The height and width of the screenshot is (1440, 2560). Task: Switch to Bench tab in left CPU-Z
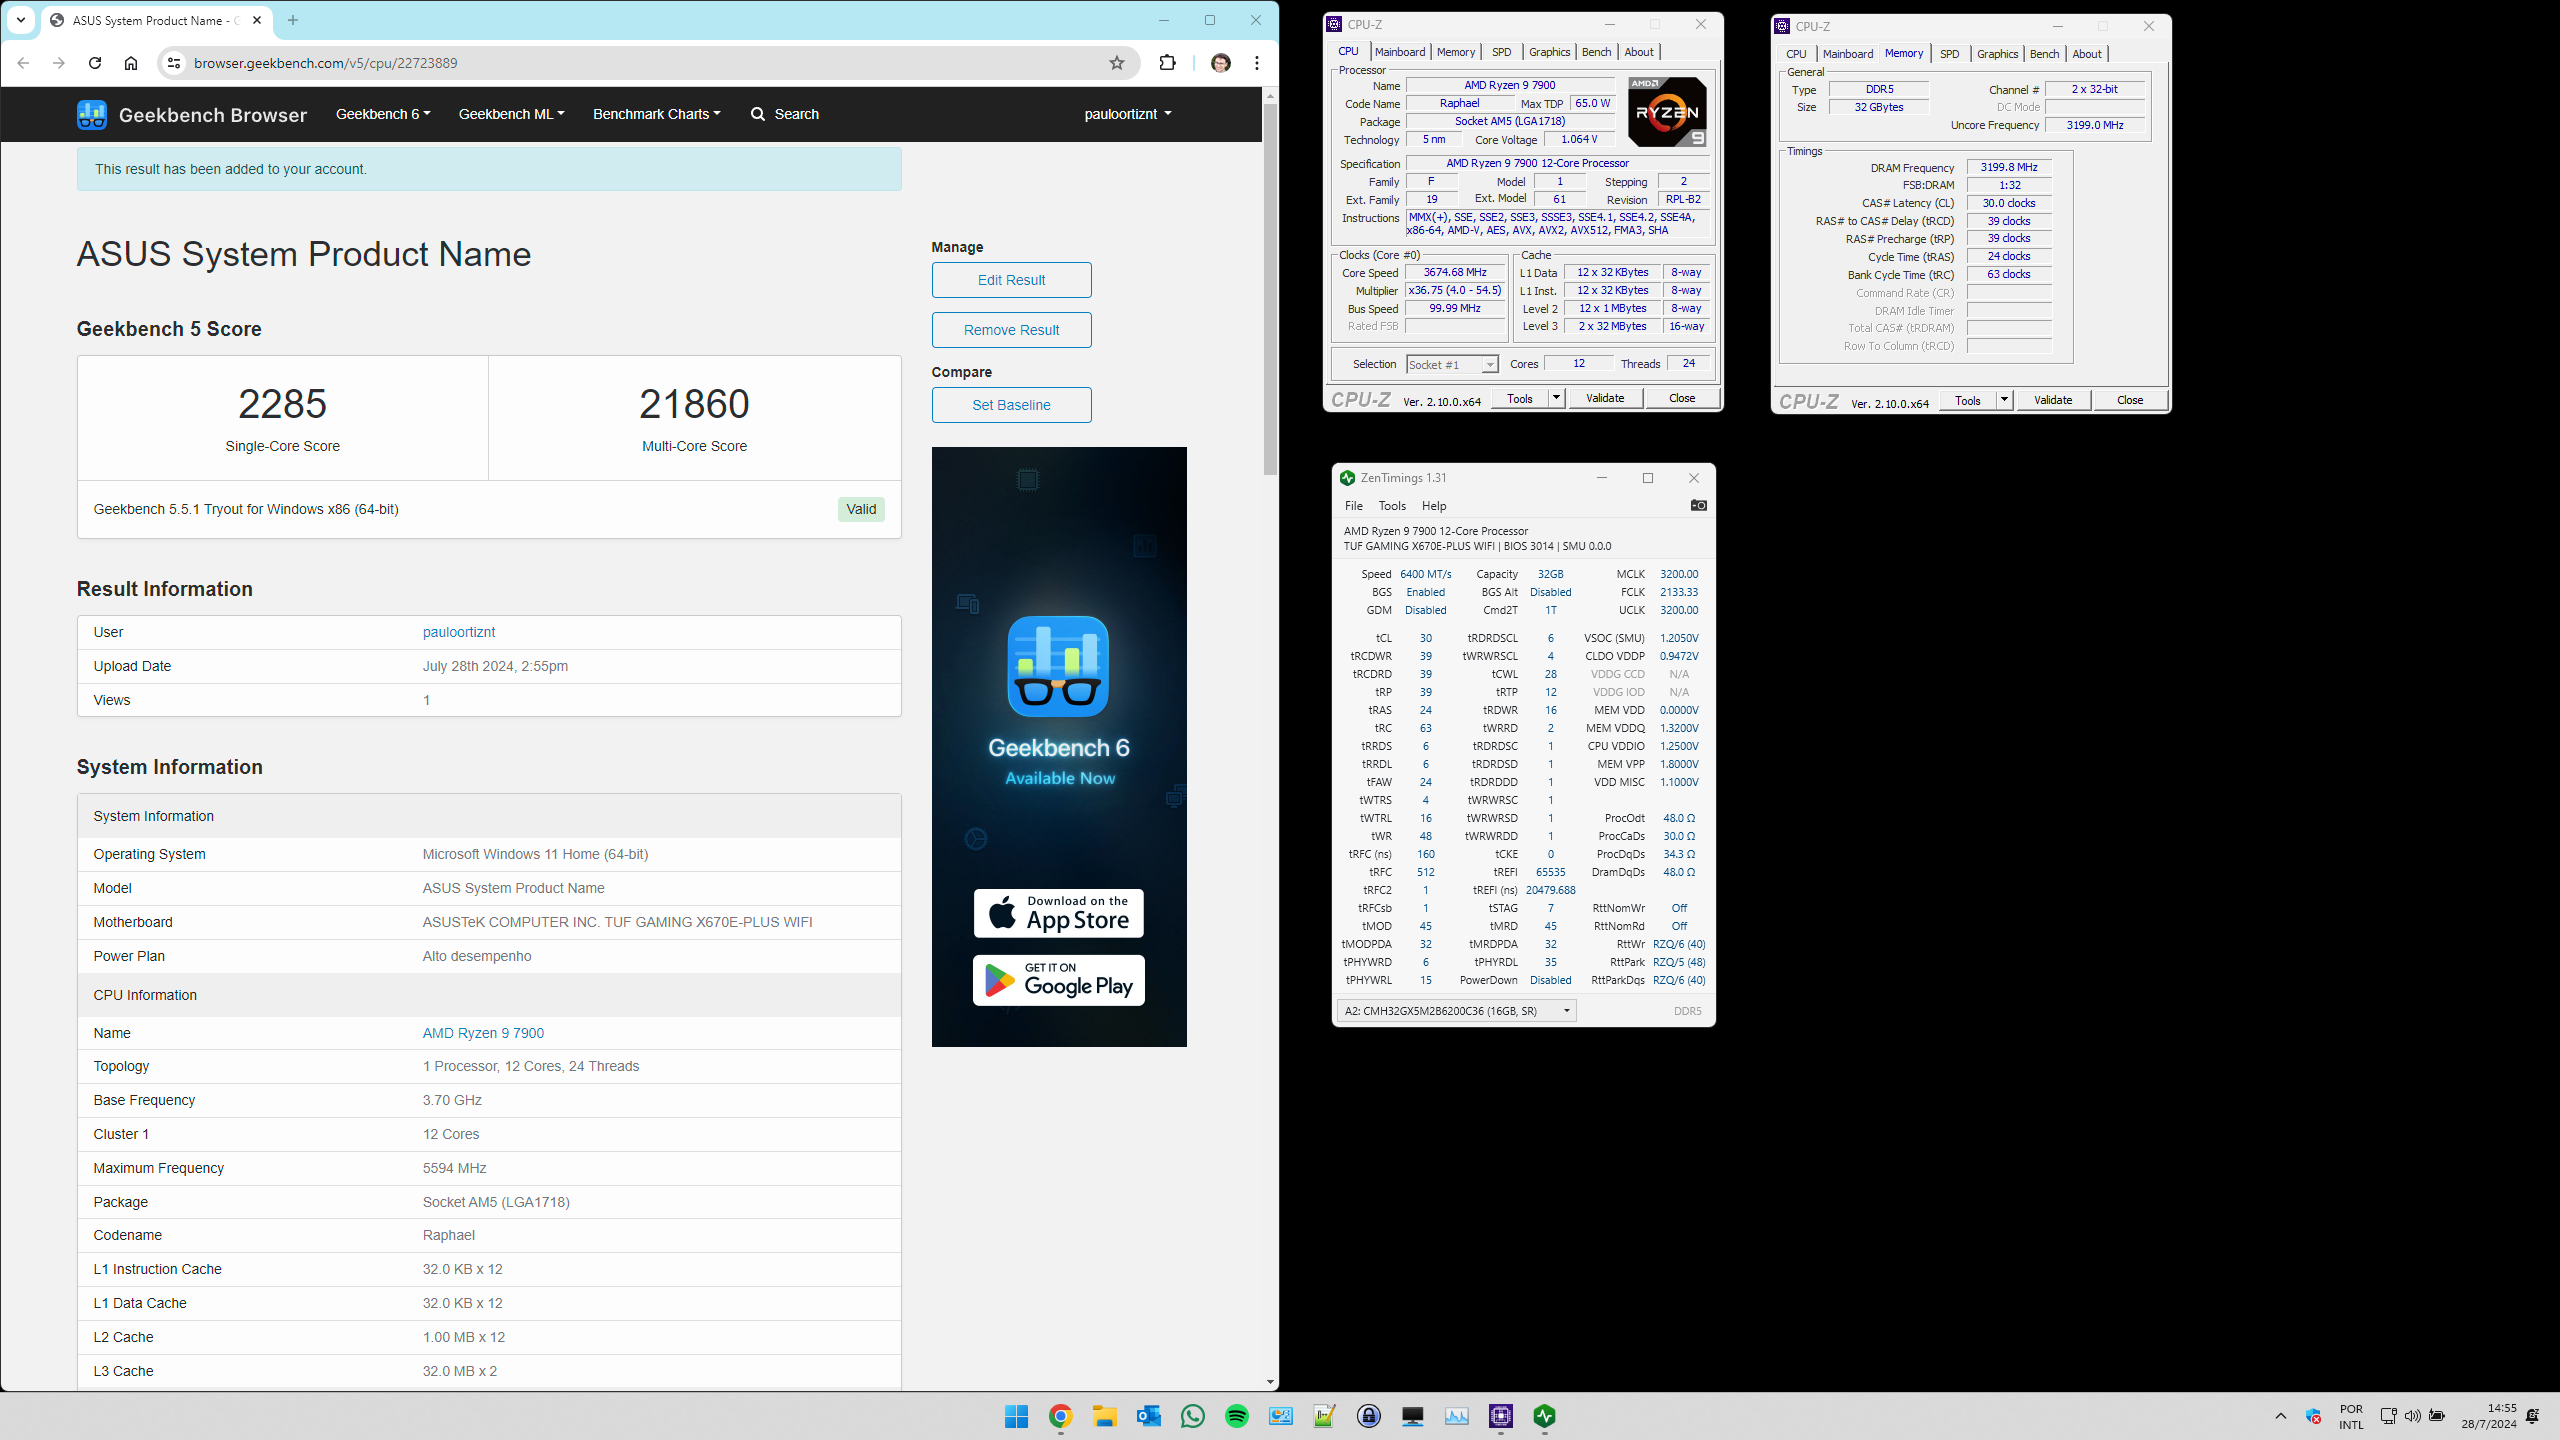pos(1596,52)
